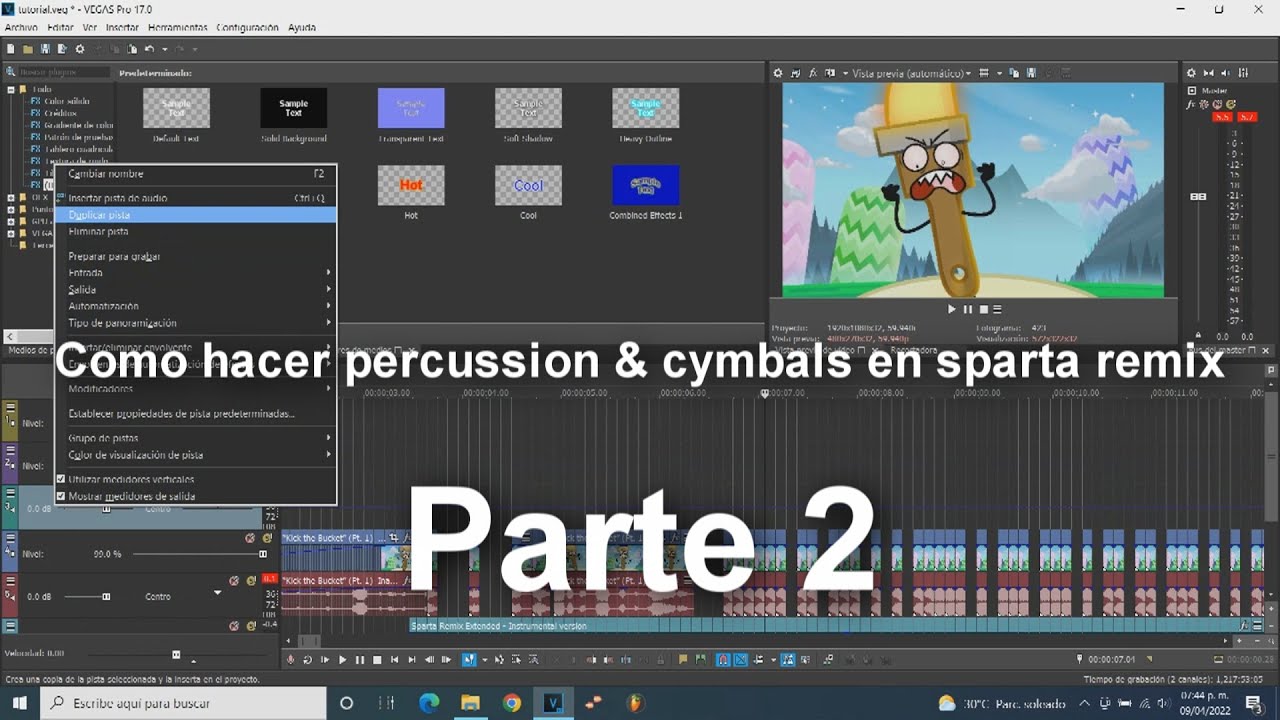Click Stop button under video preview
The height and width of the screenshot is (720, 1280).
pyautogui.click(x=983, y=309)
